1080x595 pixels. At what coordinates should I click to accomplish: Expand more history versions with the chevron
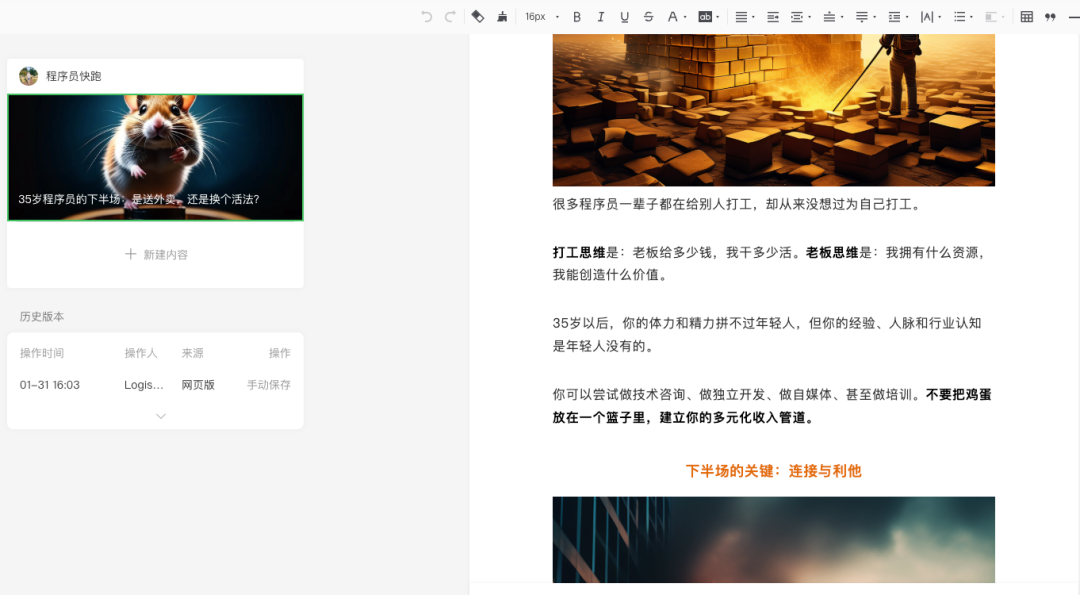[x=160, y=416]
